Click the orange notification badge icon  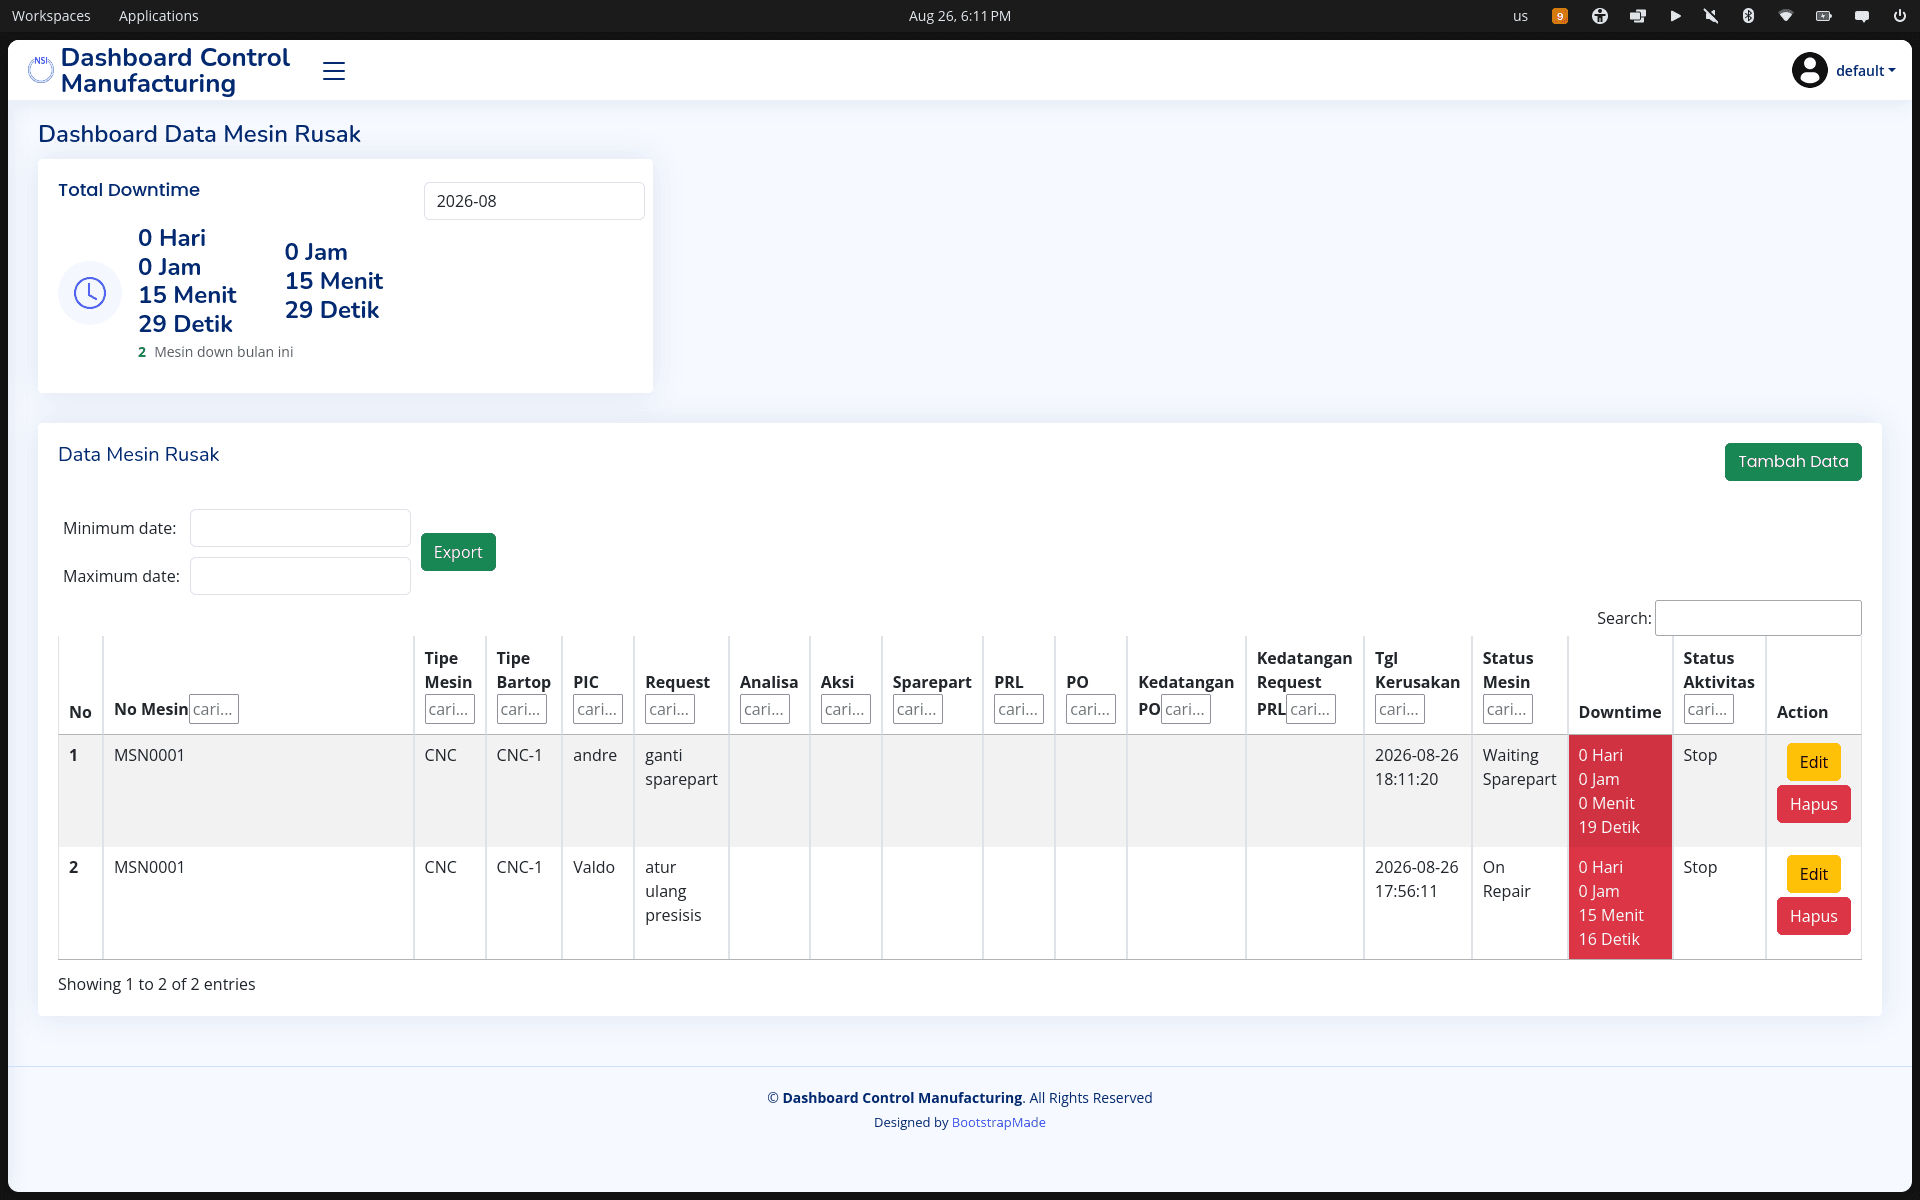(1559, 16)
